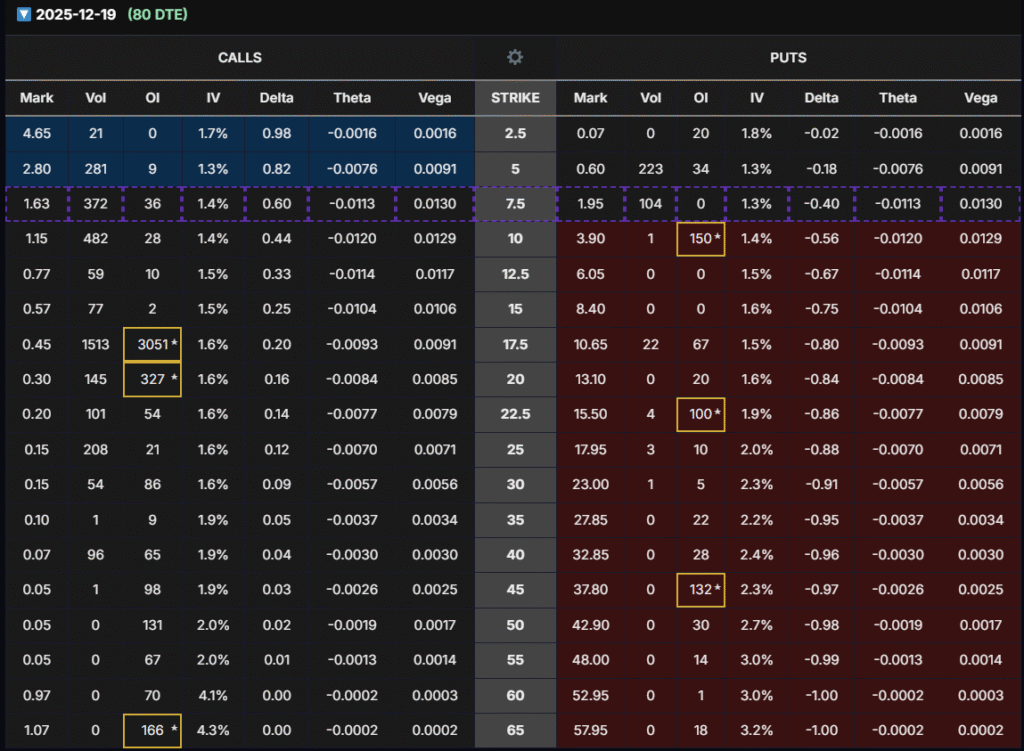The height and width of the screenshot is (751, 1024).
Task: Open the options chain settings gear
Action: pos(515,57)
